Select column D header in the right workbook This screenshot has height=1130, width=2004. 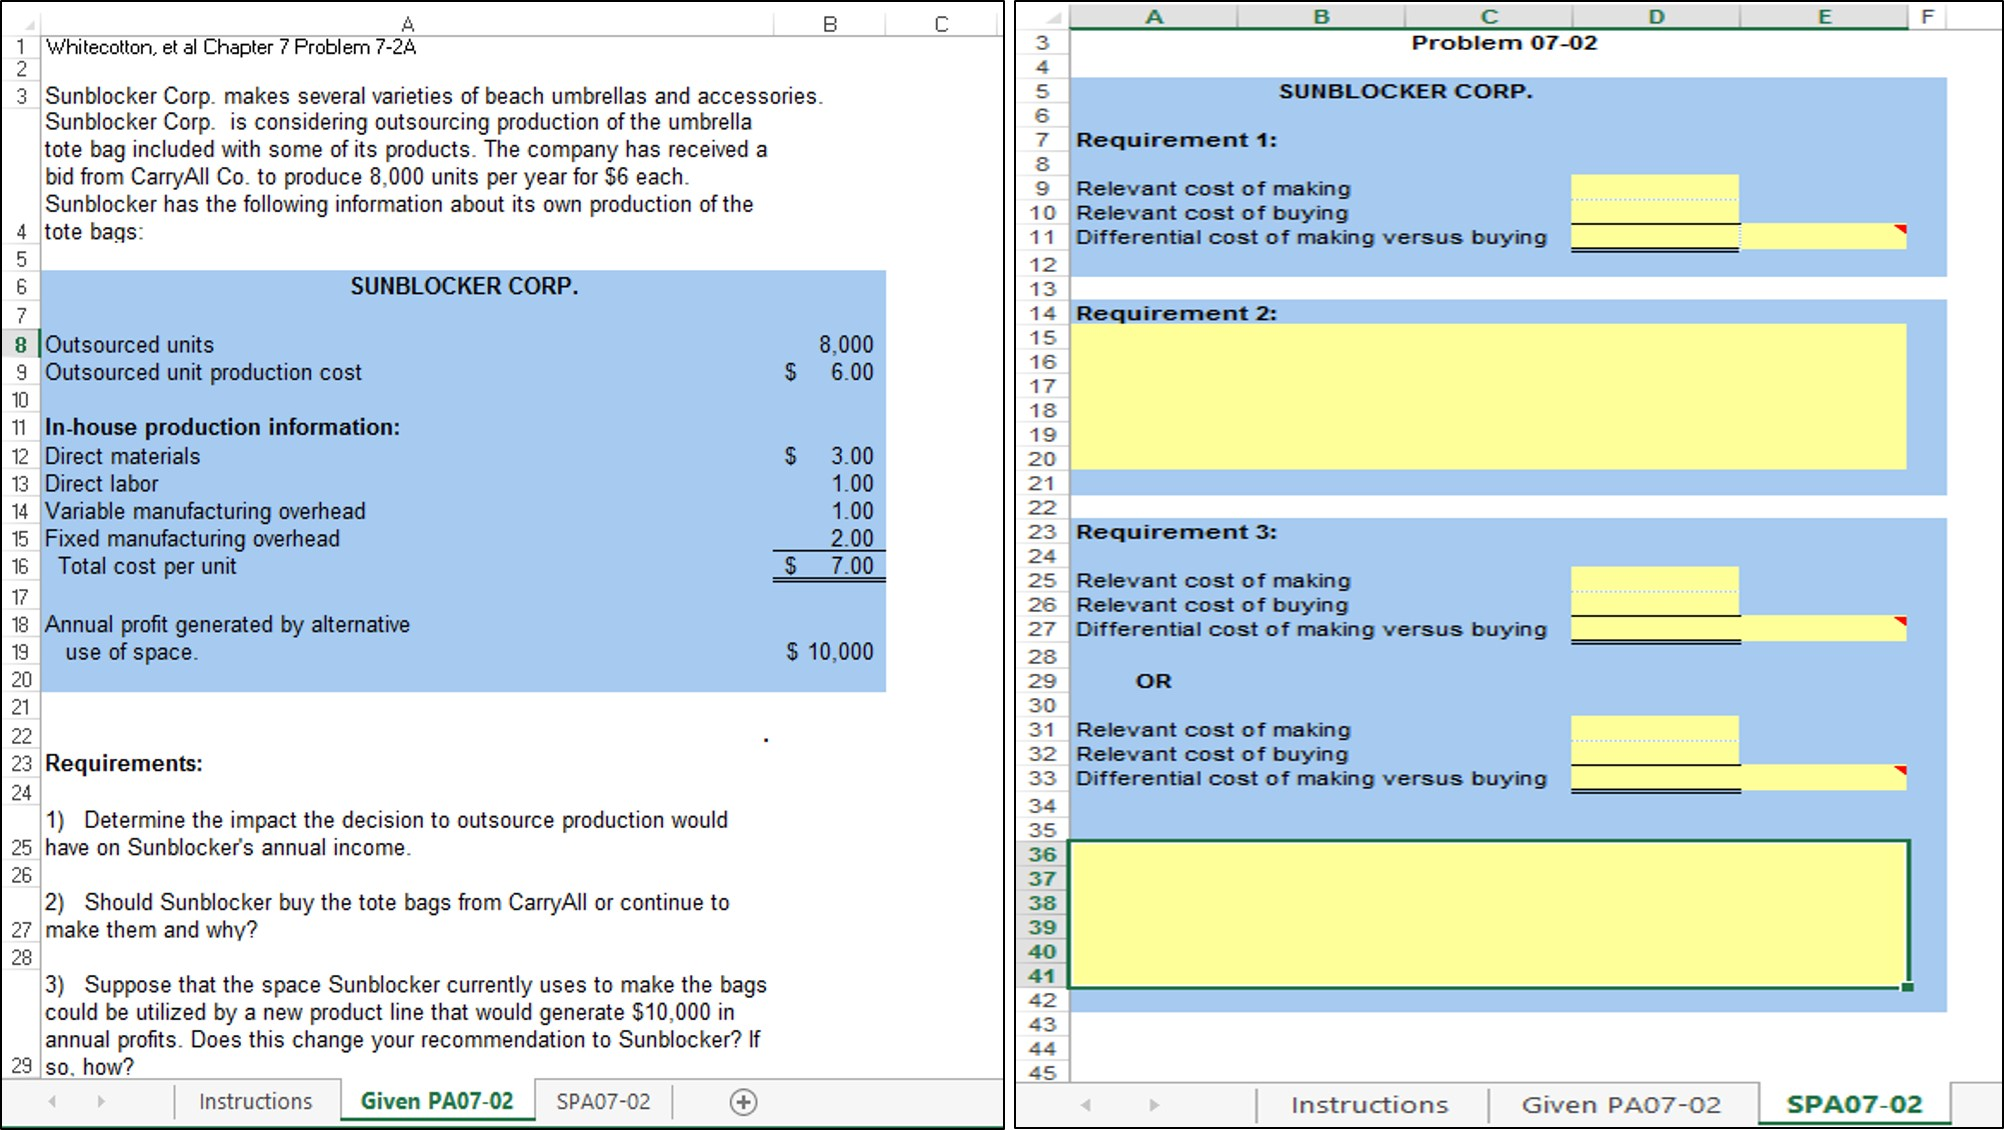(1656, 17)
